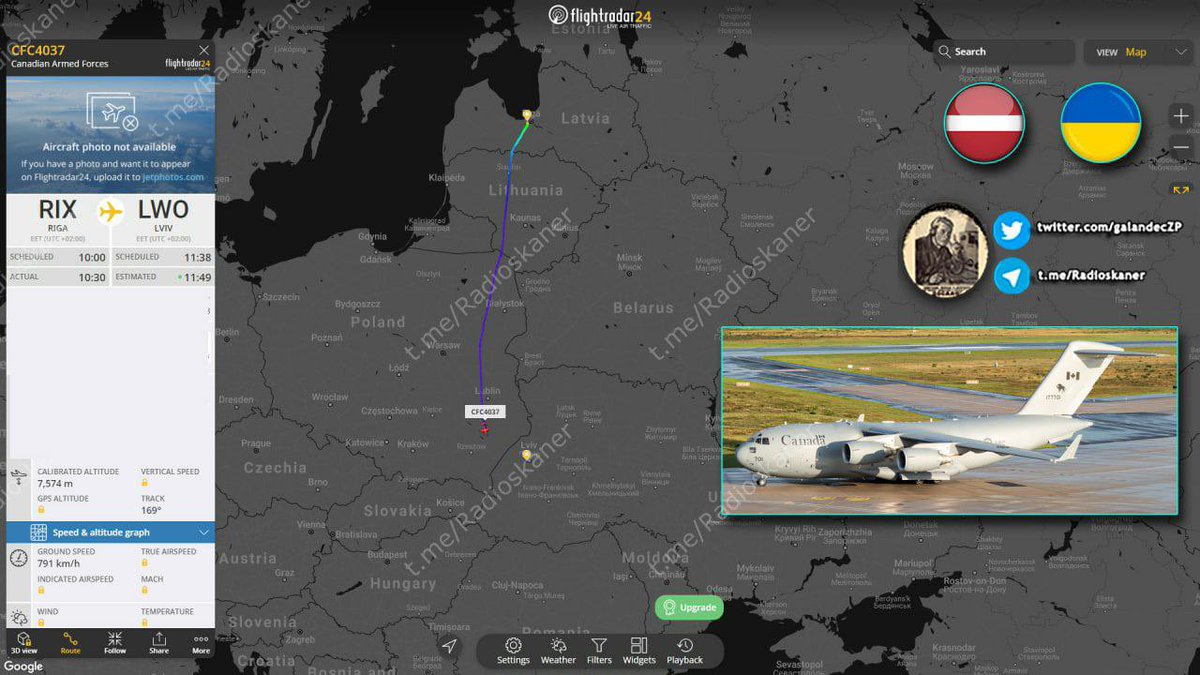Click the Search input field

tap(1005, 52)
